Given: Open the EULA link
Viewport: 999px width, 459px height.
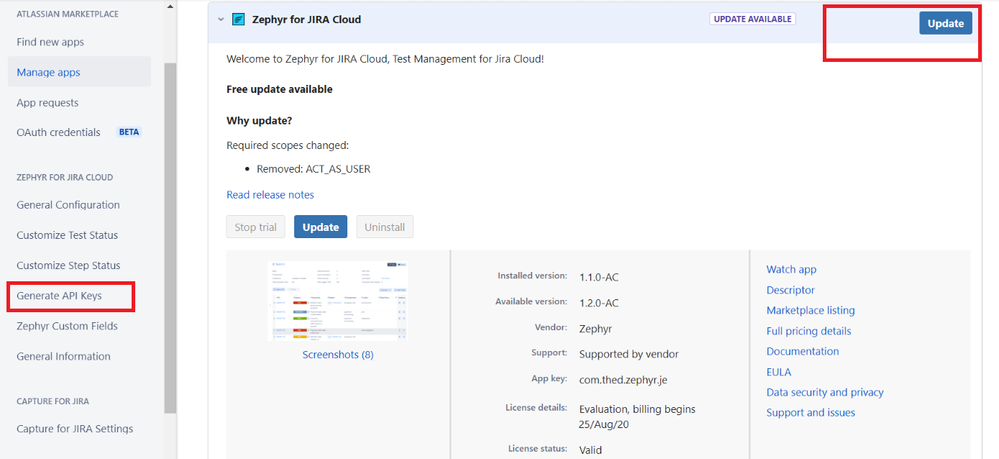Looking at the screenshot, I should click(x=779, y=372).
